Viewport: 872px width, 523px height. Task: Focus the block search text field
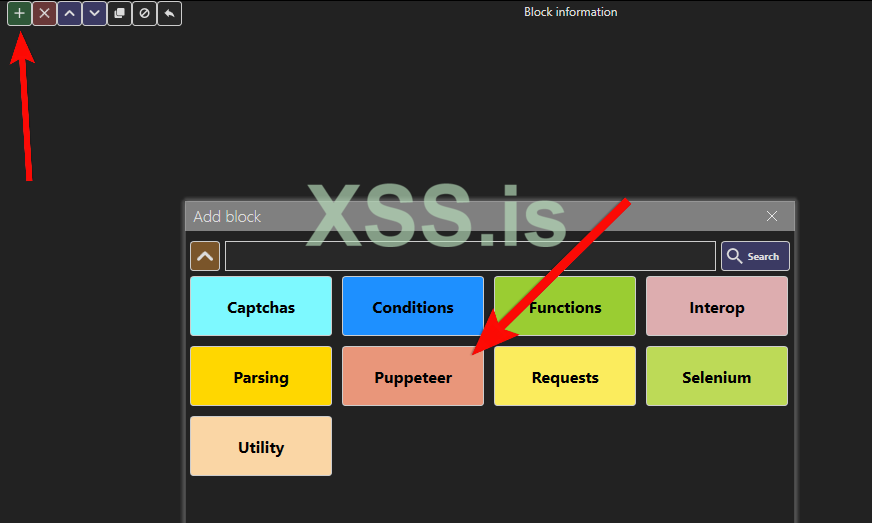tap(470, 256)
